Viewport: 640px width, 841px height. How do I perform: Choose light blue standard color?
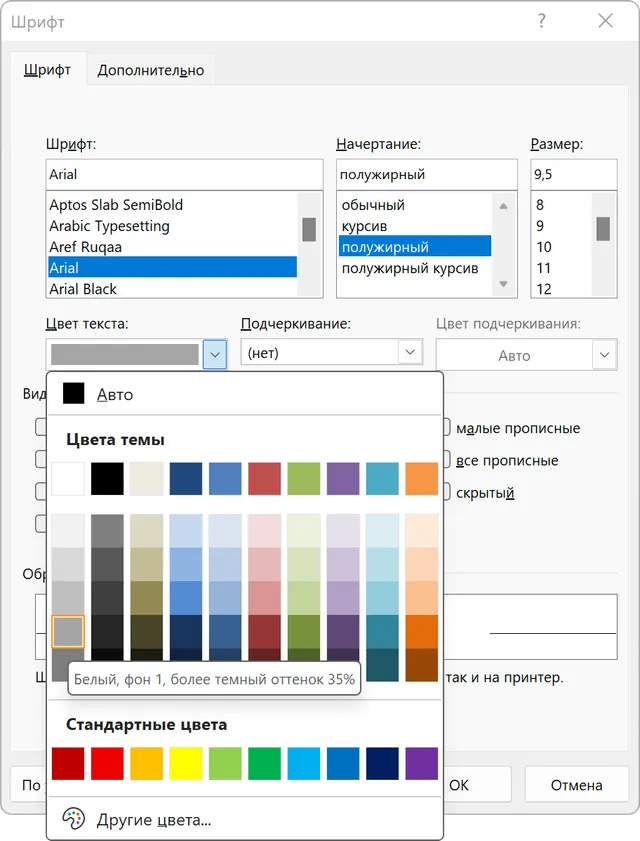304,763
